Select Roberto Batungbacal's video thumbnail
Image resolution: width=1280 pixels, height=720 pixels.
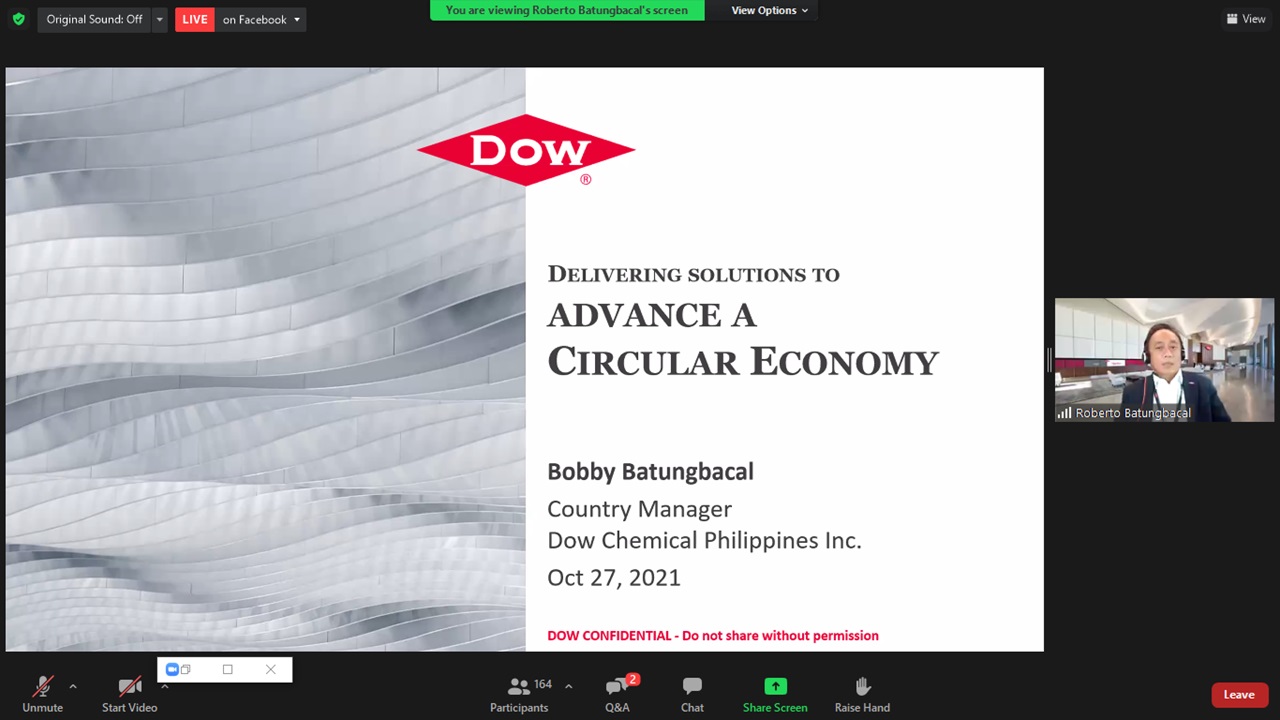(x=1164, y=360)
